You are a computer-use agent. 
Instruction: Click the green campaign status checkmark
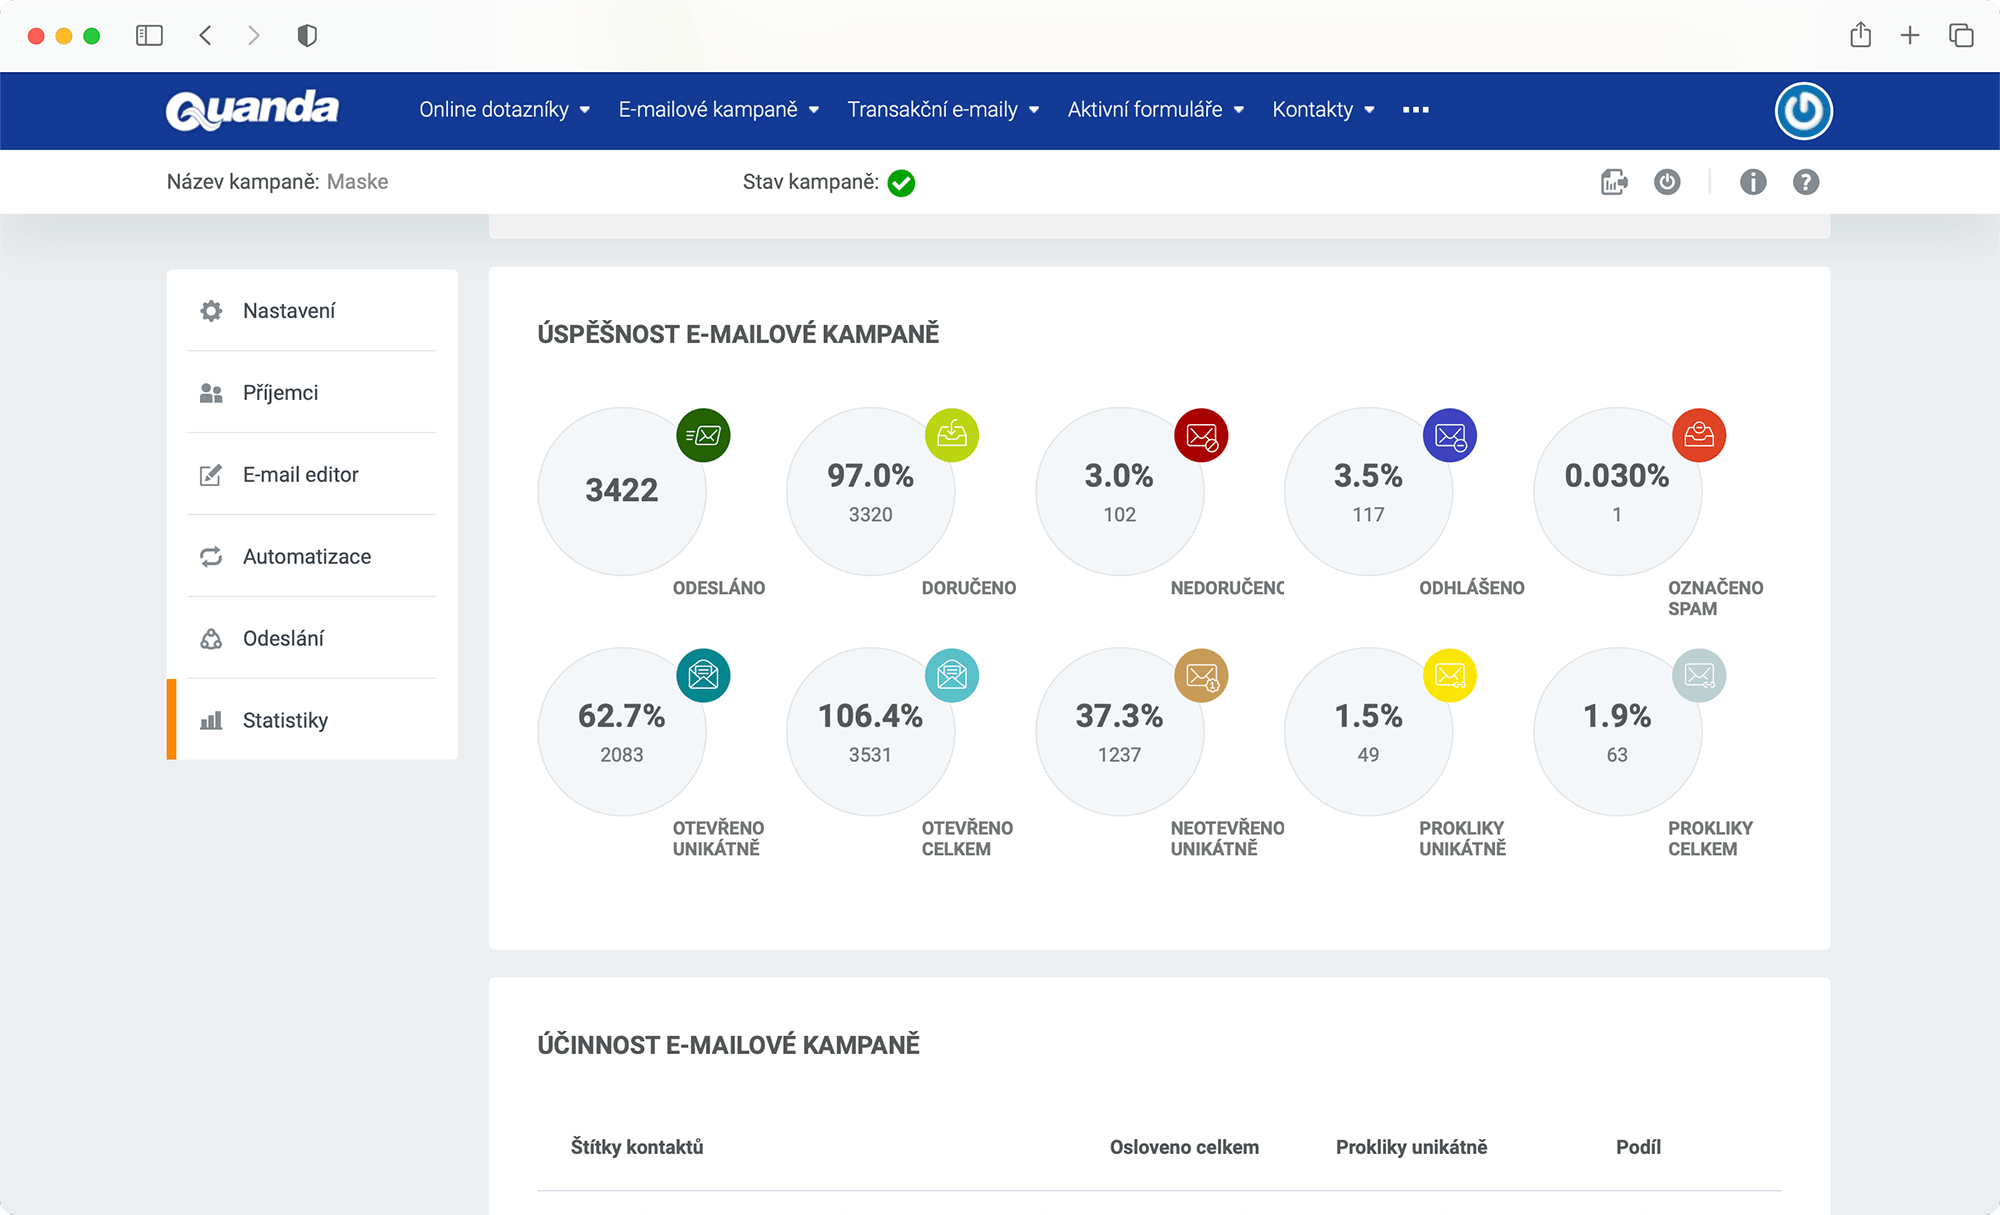pos(900,183)
